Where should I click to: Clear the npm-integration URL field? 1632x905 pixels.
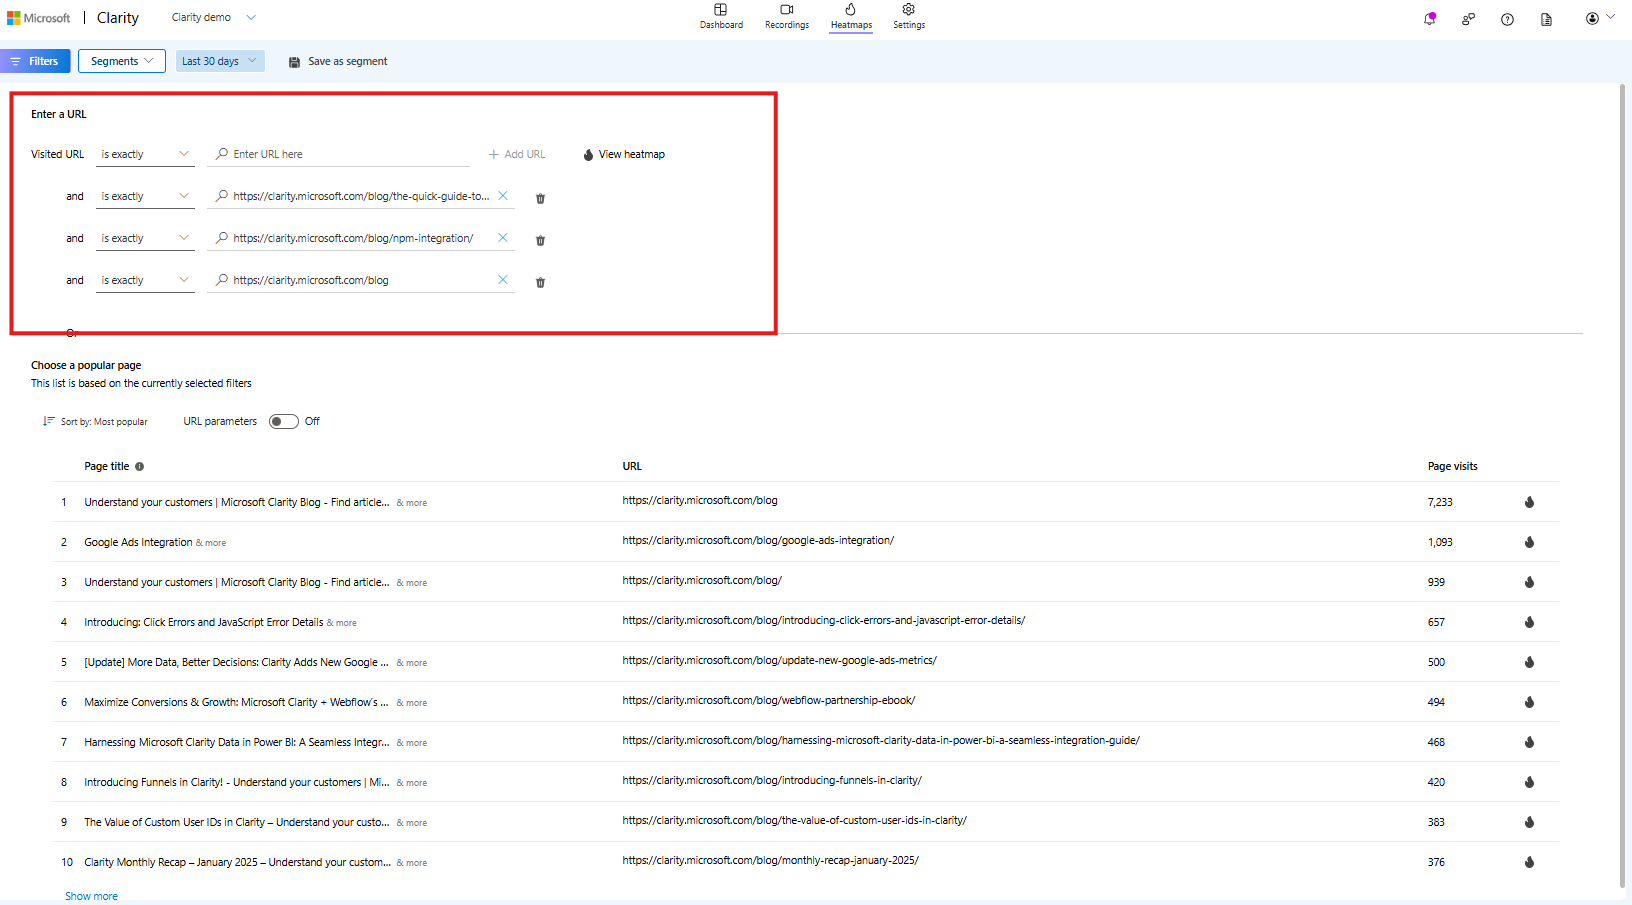(503, 238)
